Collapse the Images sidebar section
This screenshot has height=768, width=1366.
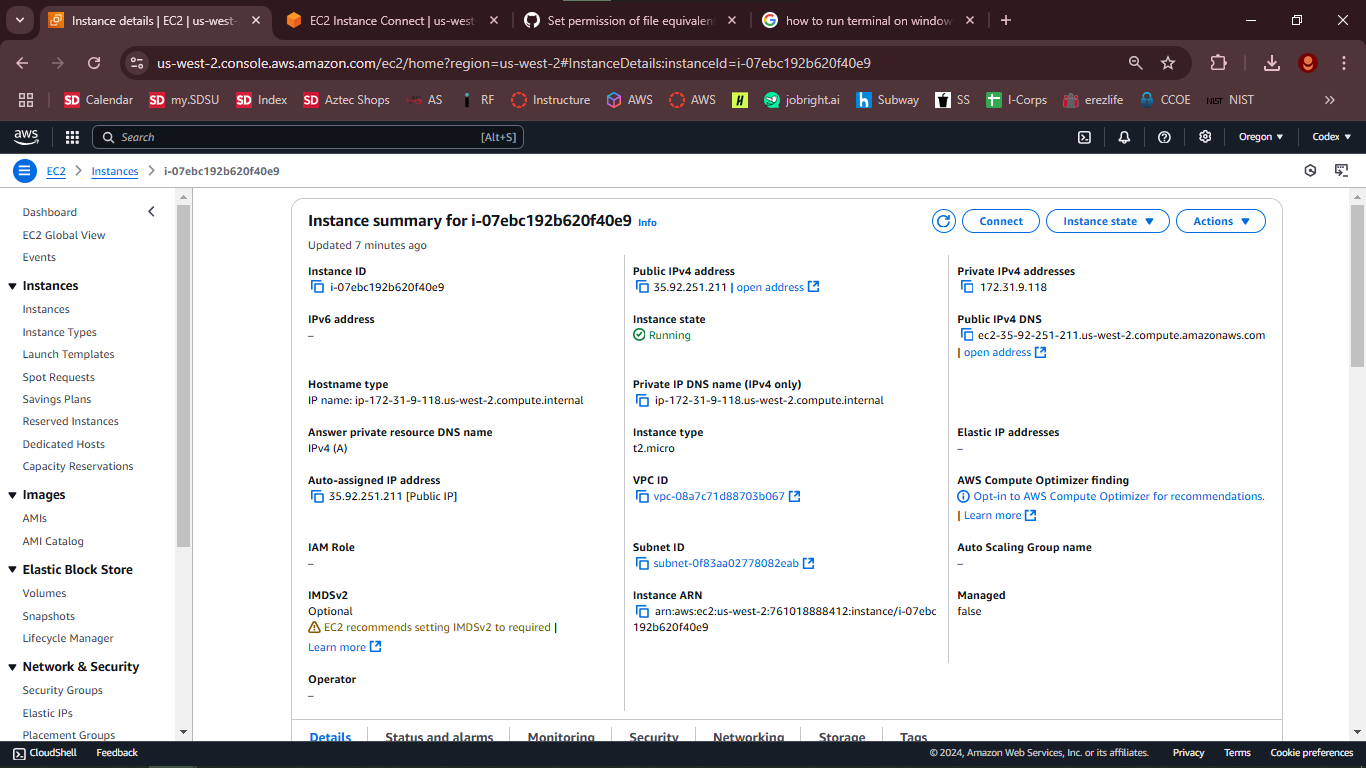click(13, 495)
